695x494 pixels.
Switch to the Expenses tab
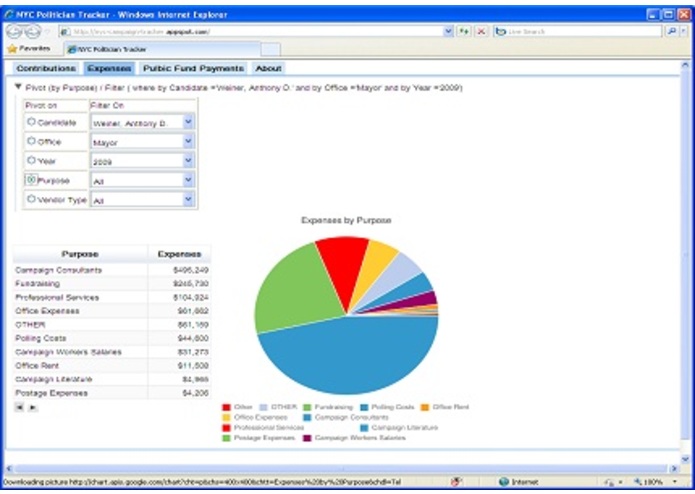109,68
